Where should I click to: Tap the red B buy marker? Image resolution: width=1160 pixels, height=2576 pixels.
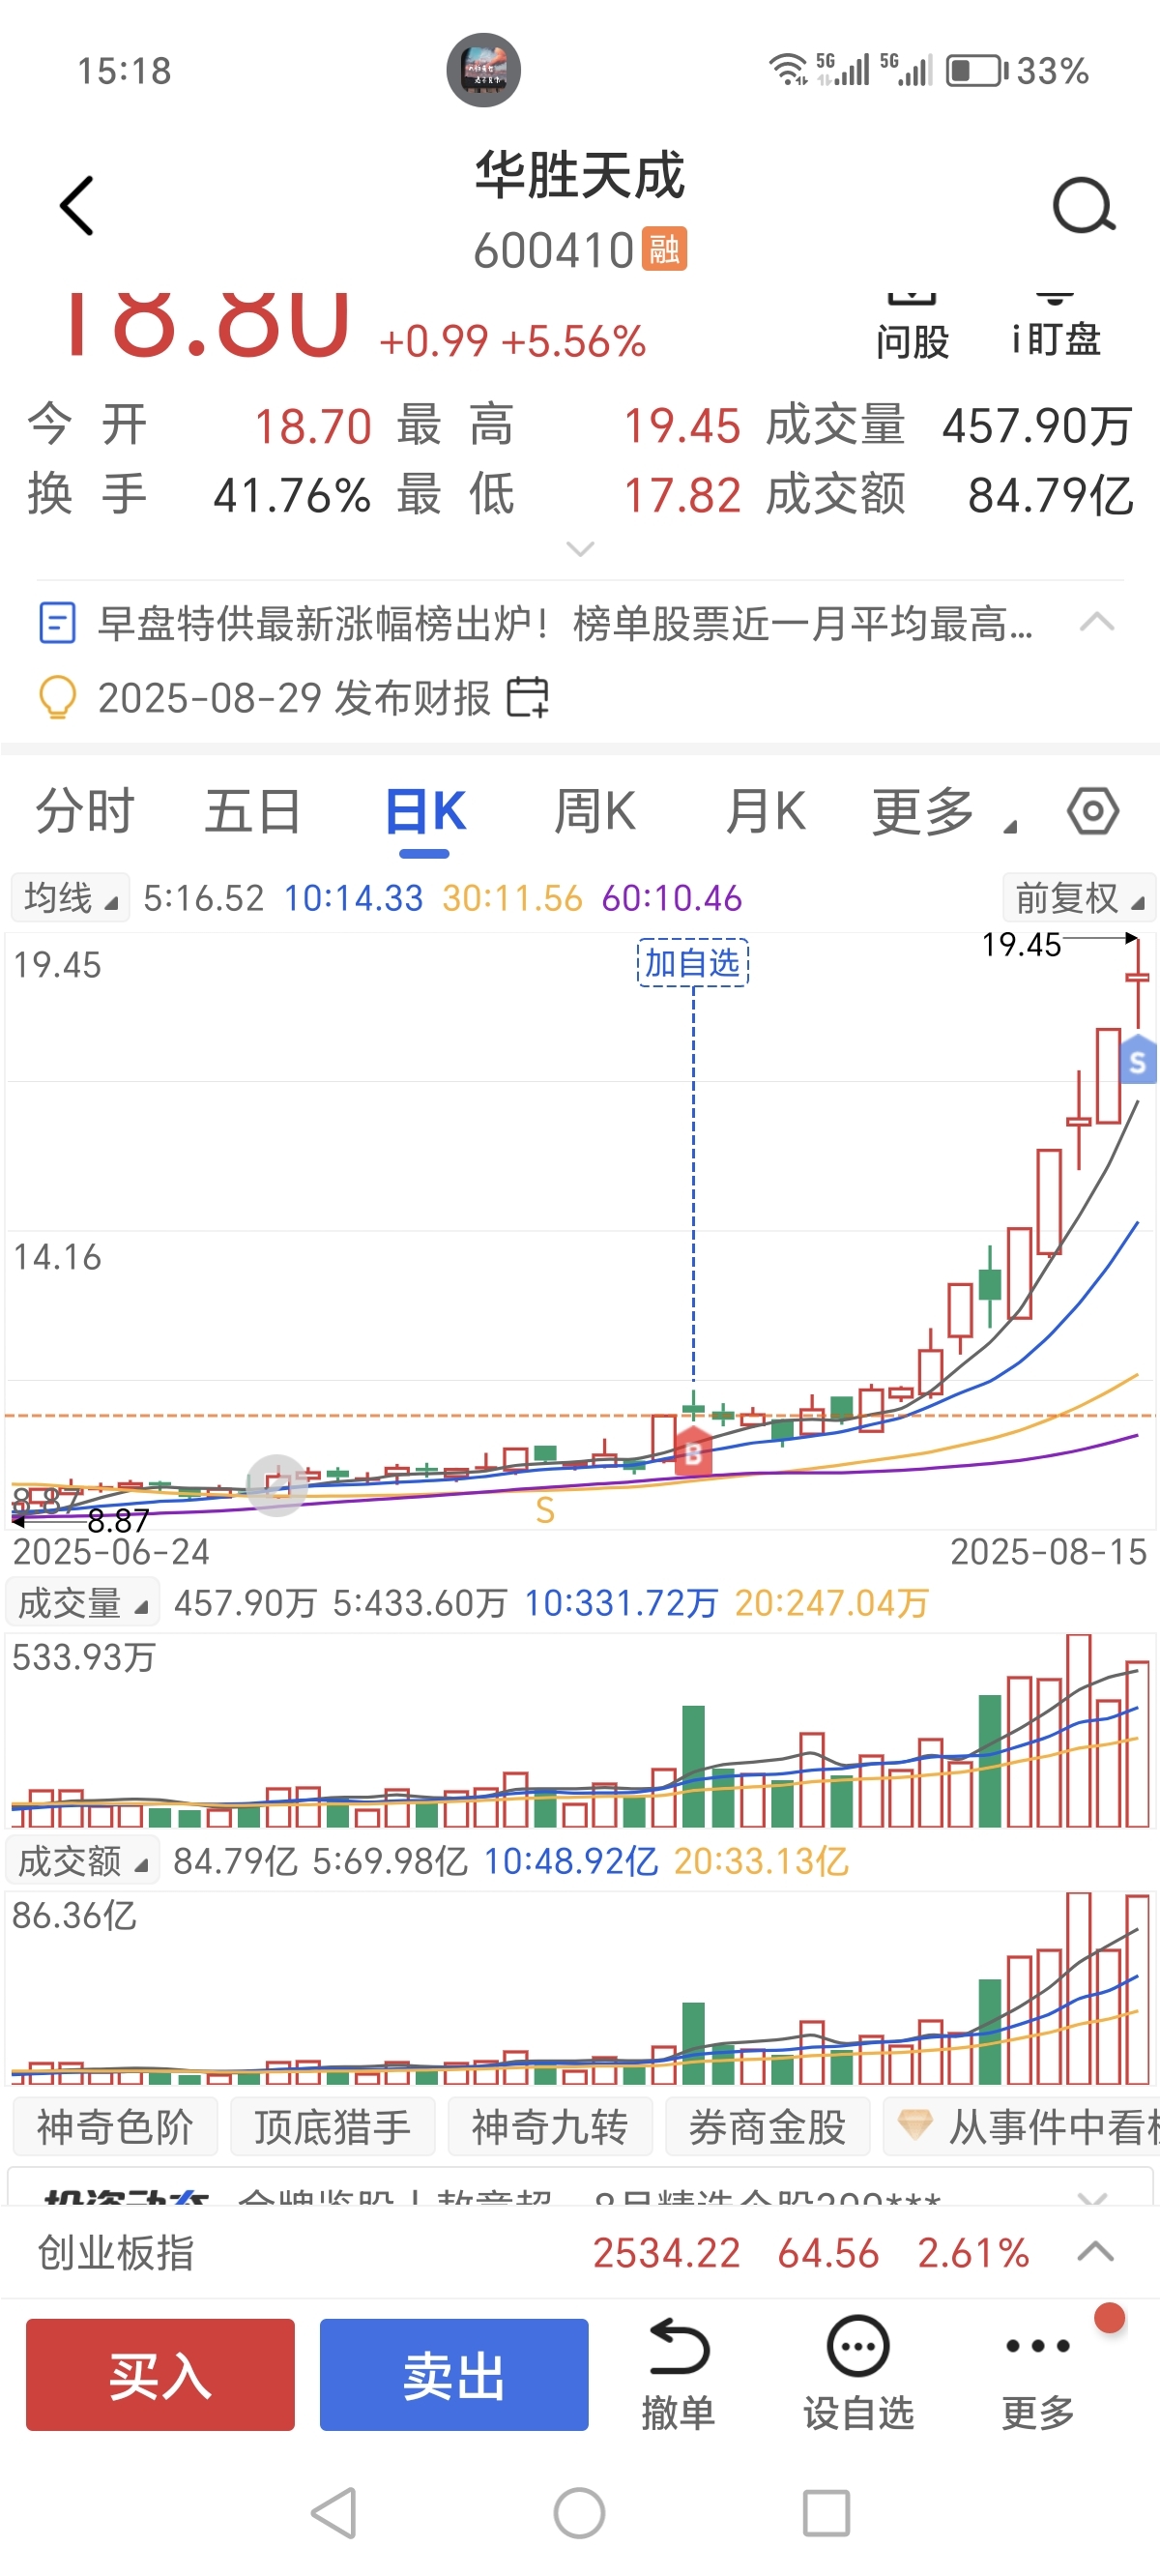(x=693, y=1452)
